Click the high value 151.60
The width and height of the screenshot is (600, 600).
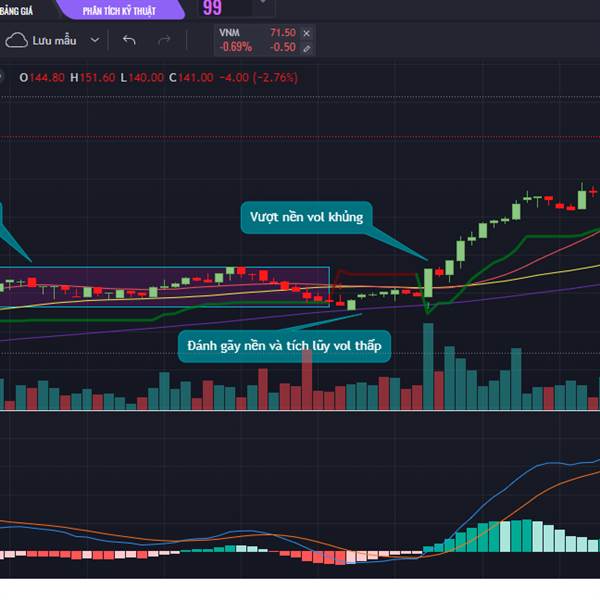coord(97,78)
